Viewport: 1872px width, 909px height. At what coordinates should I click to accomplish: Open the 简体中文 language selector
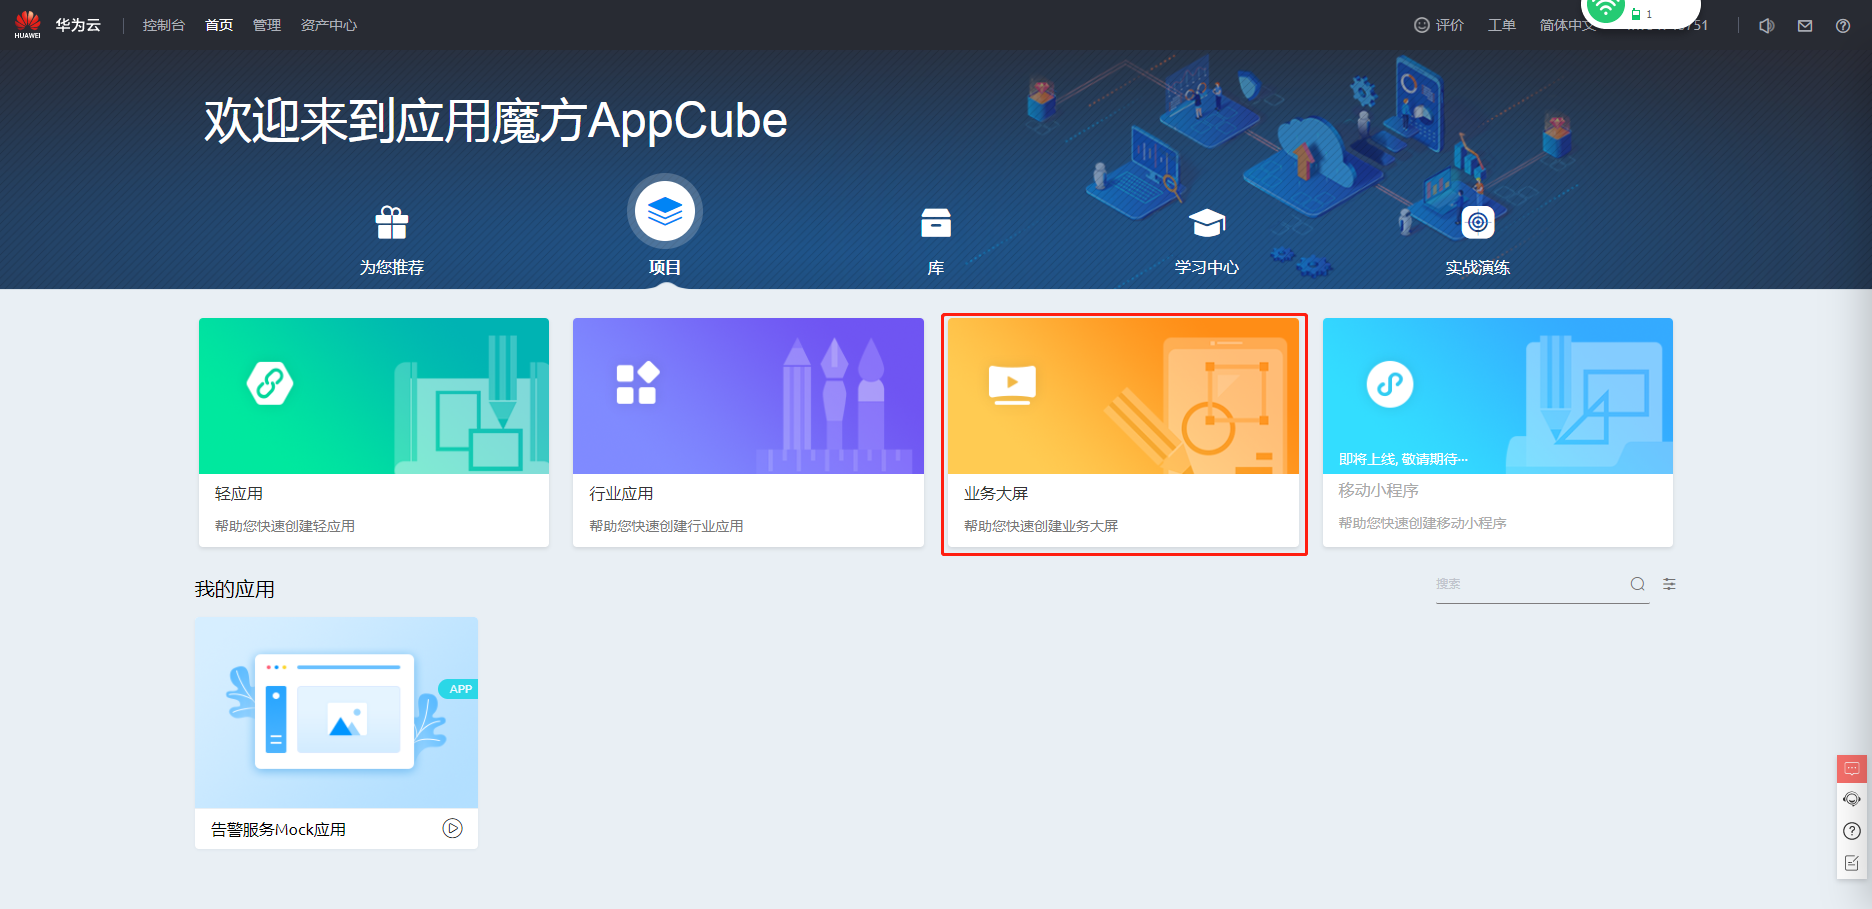(x=1567, y=25)
